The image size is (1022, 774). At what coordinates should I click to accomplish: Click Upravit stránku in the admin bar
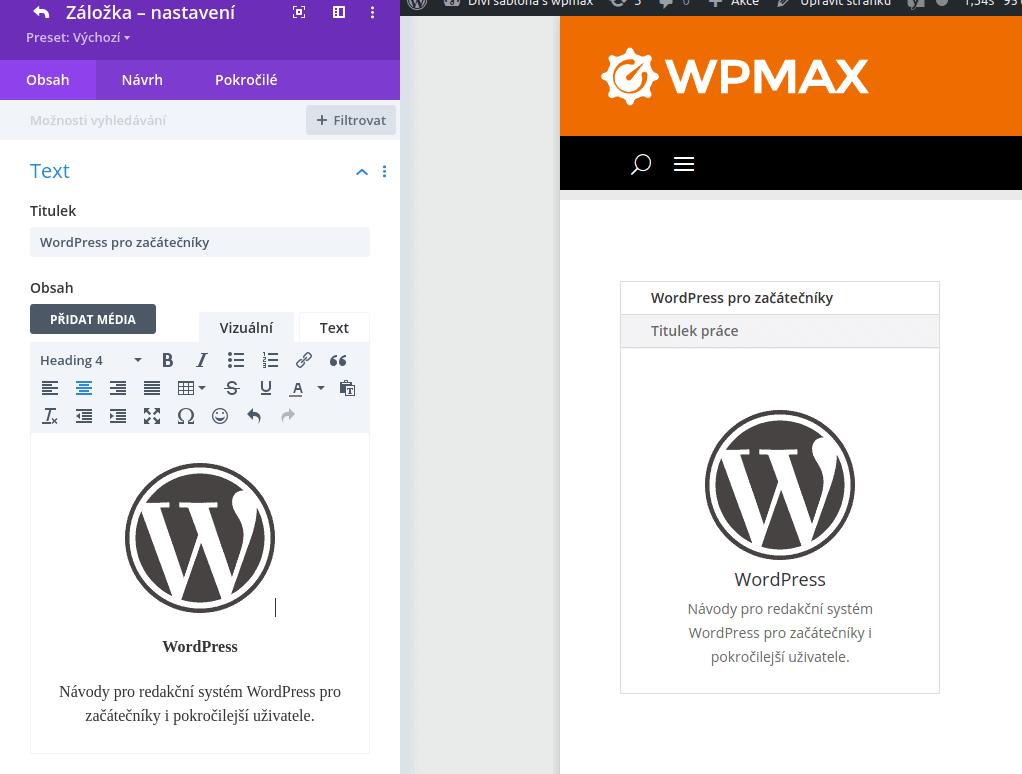834,3
